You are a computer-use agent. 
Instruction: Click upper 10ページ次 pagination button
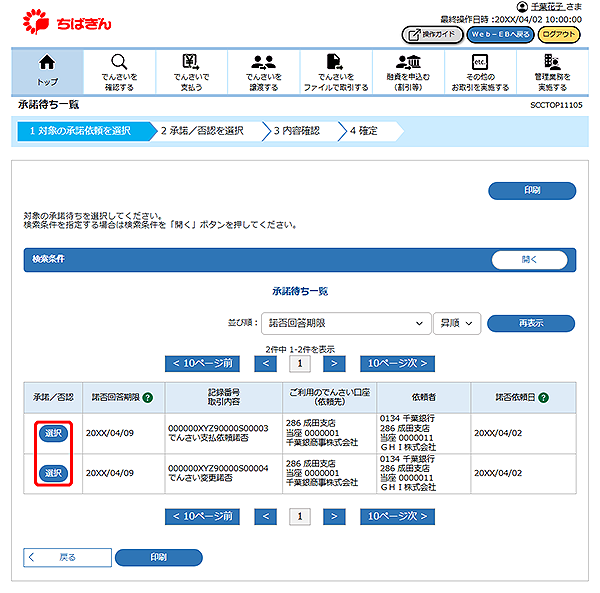coord(397,364)
